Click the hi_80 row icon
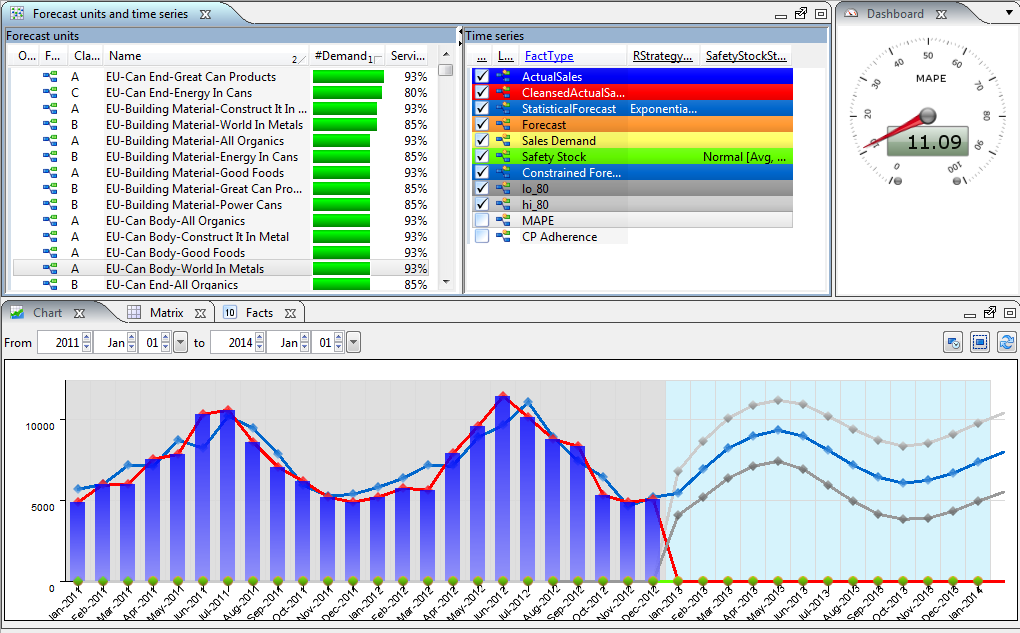The width and height of the screenshot is (1020, 633). 503,204
